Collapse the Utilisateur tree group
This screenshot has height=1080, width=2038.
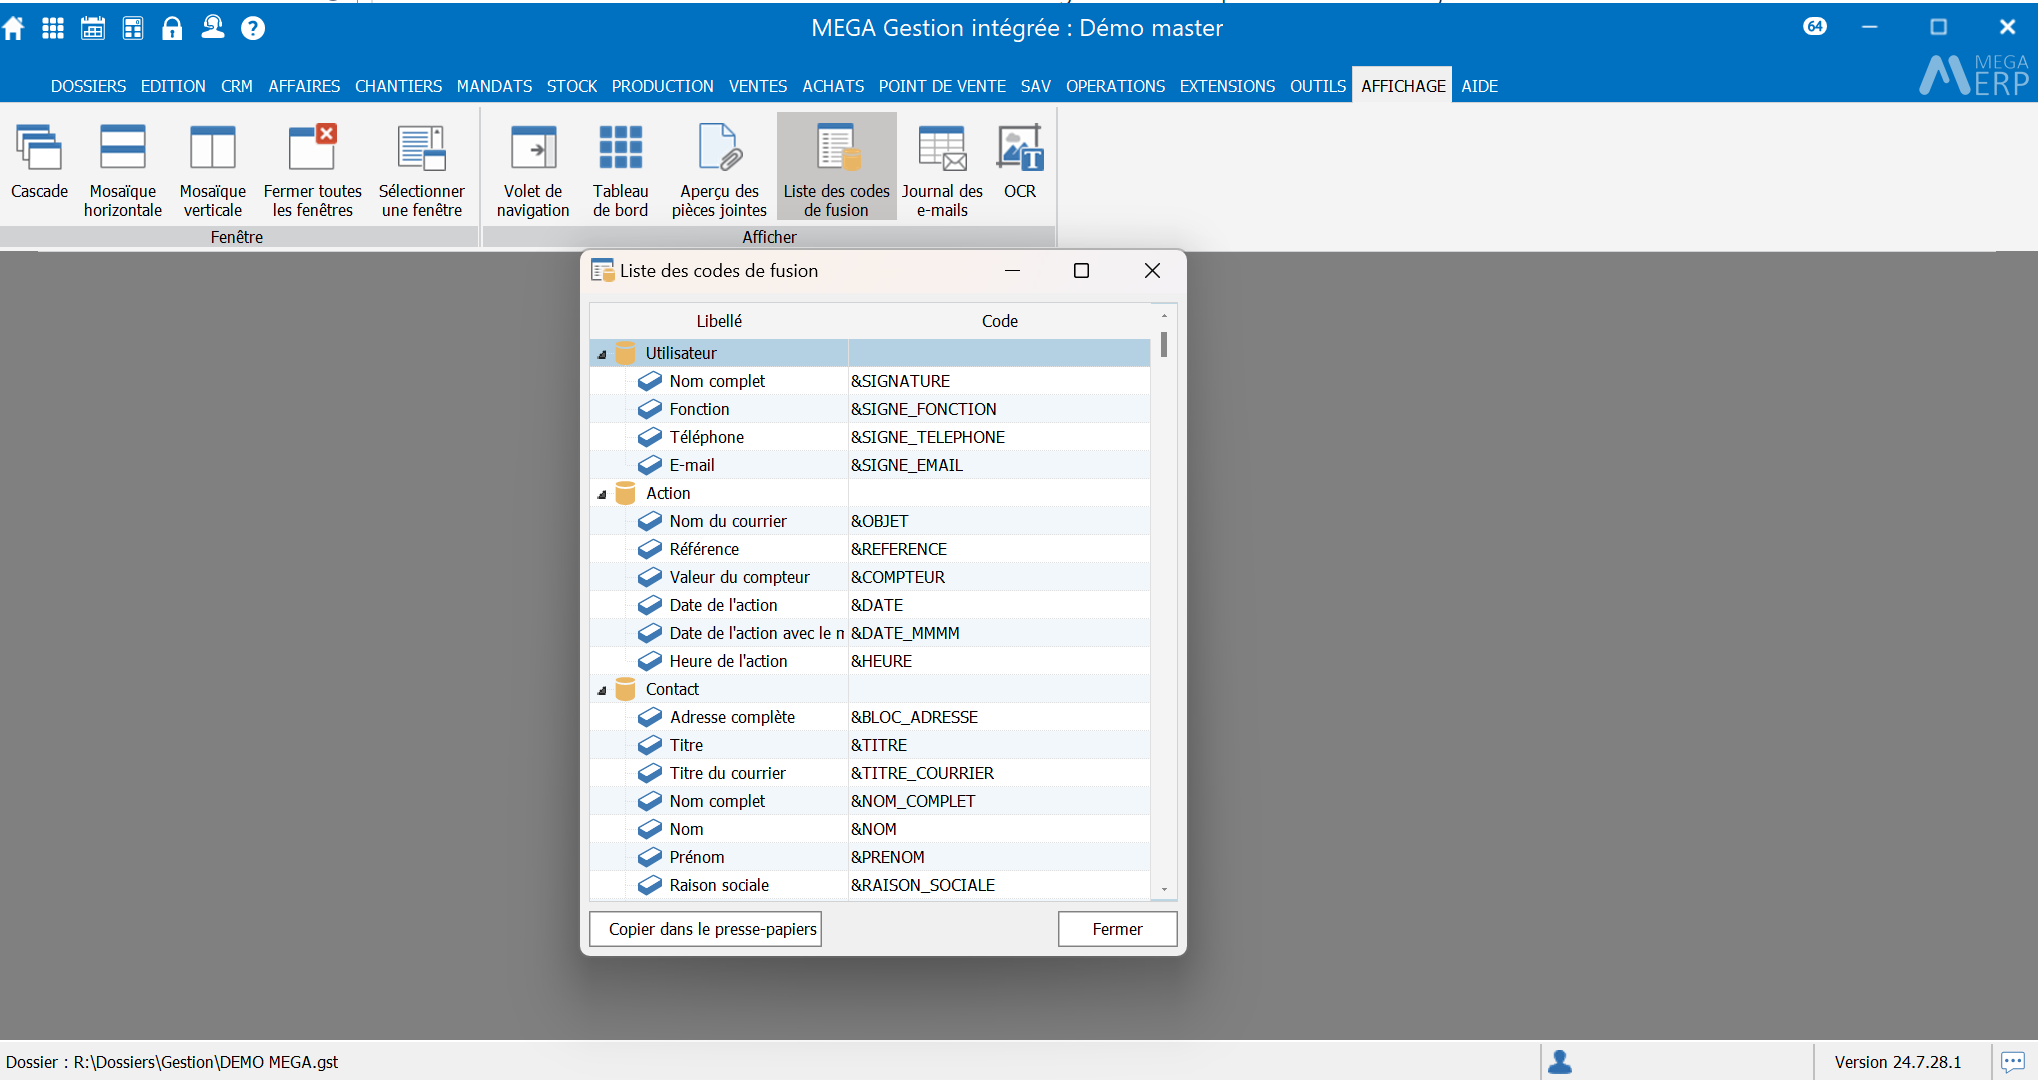click(602, 355)
